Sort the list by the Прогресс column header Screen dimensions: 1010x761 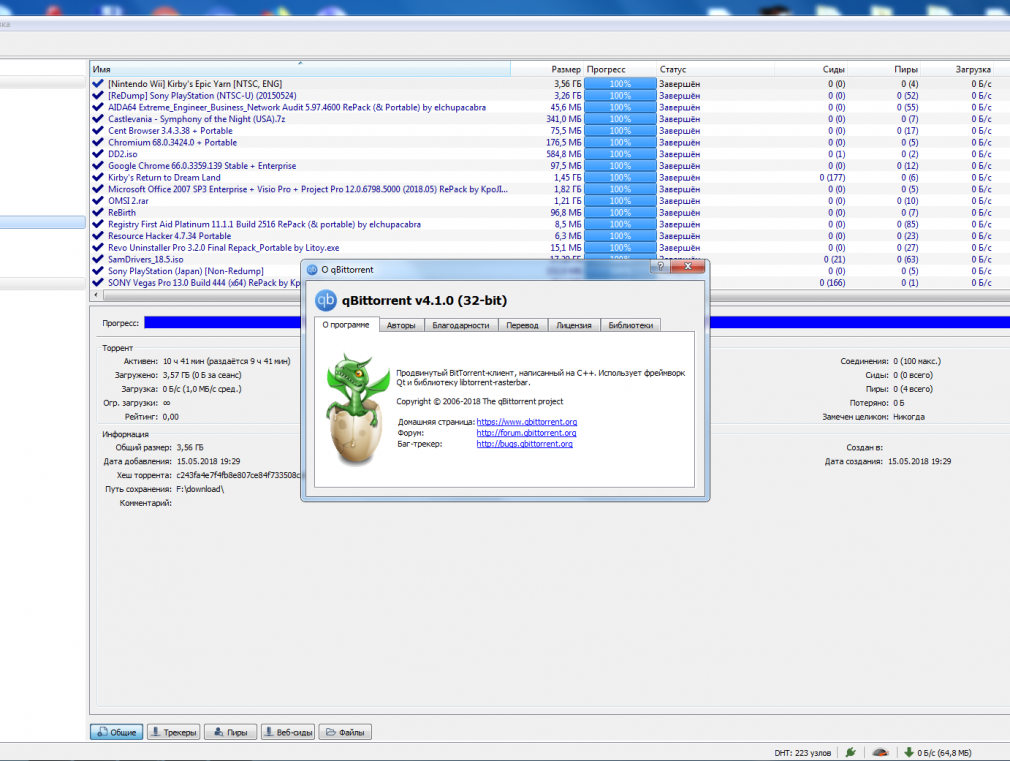[x=620, y=69]
